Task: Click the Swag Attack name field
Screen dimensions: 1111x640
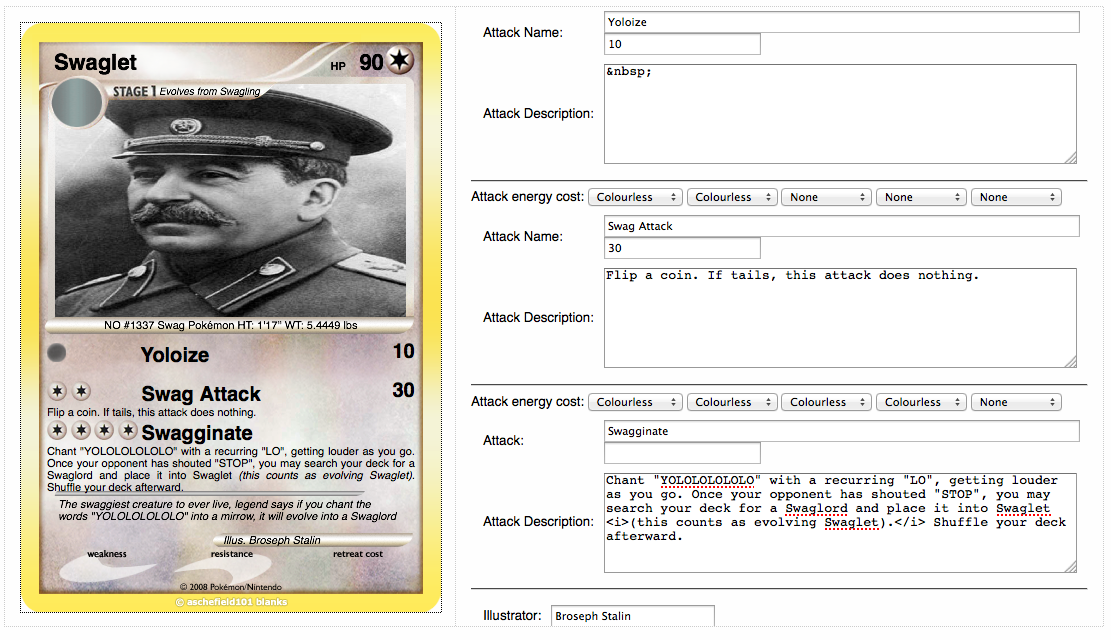Action: tap(842, 226)
